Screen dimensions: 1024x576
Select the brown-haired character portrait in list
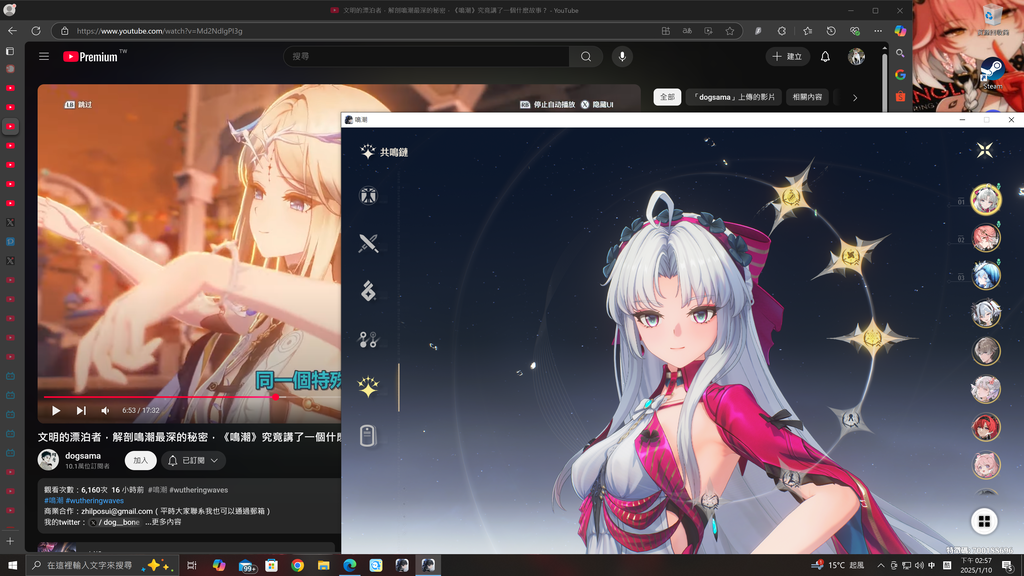pos(985,351)
